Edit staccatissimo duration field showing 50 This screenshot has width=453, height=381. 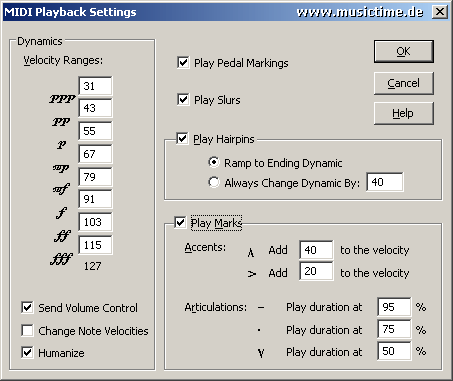[394, 351]
